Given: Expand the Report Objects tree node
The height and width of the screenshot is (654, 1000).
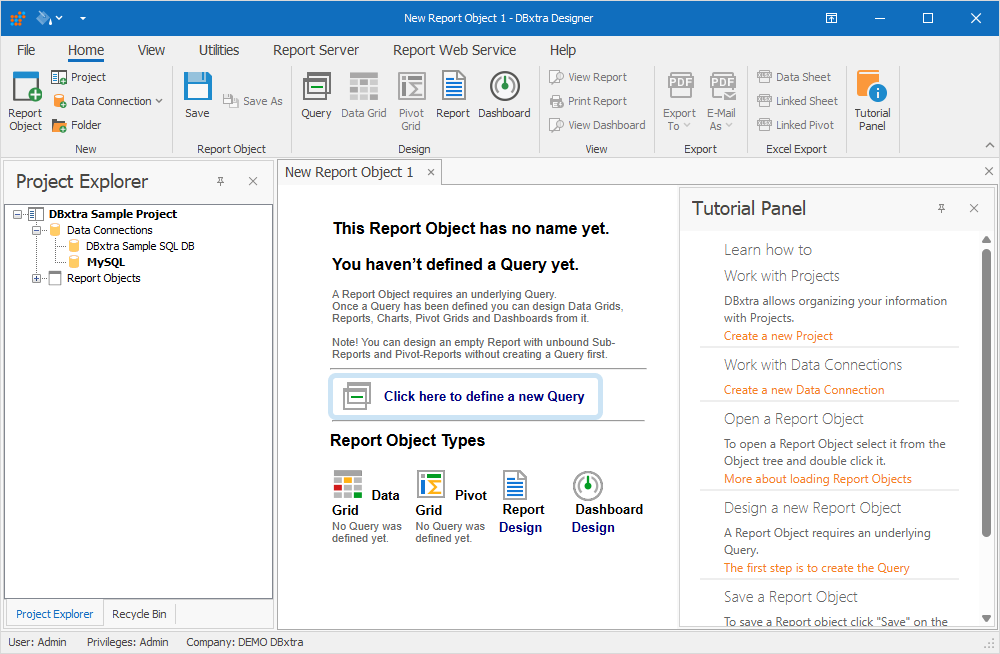Looking at the screenshot, I should tap(36, 278).
